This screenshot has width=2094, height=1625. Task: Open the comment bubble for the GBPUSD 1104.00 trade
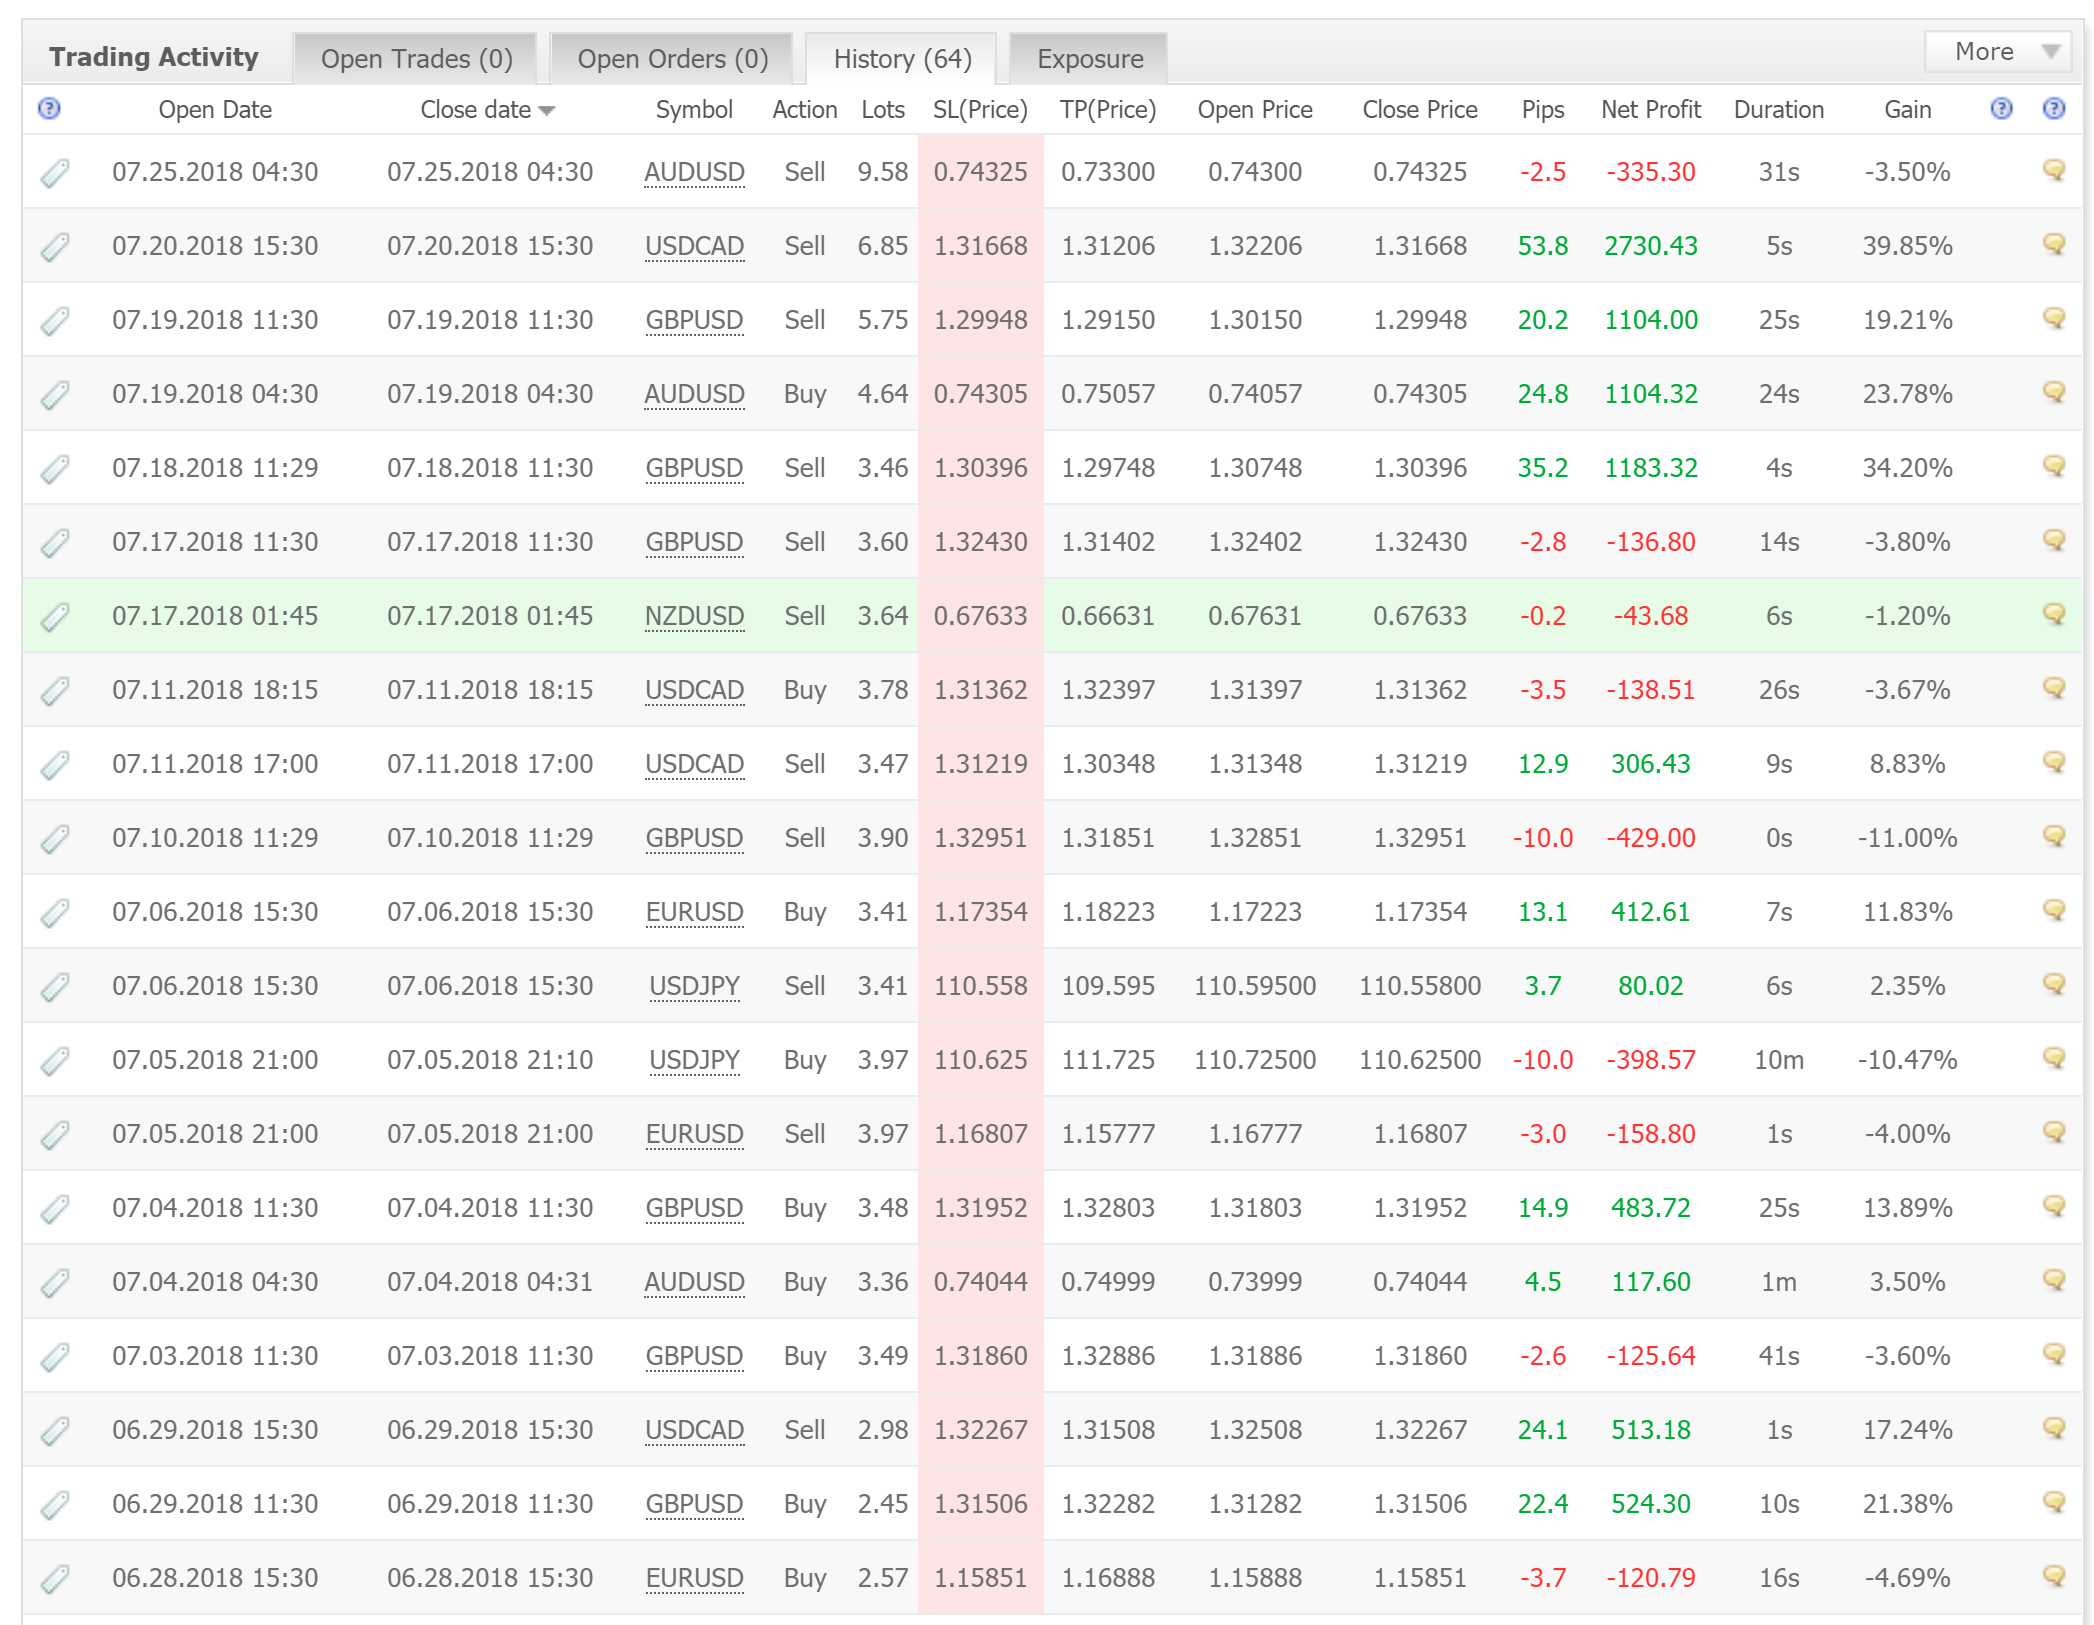pyautogui.click(x=2054, y=319)
